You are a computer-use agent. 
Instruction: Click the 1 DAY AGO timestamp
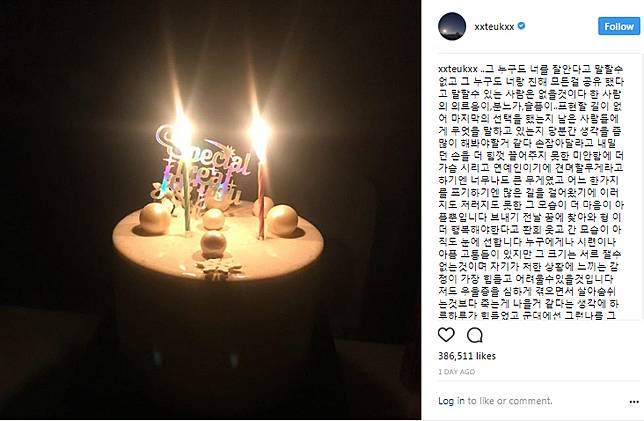(x=456, y=372)
